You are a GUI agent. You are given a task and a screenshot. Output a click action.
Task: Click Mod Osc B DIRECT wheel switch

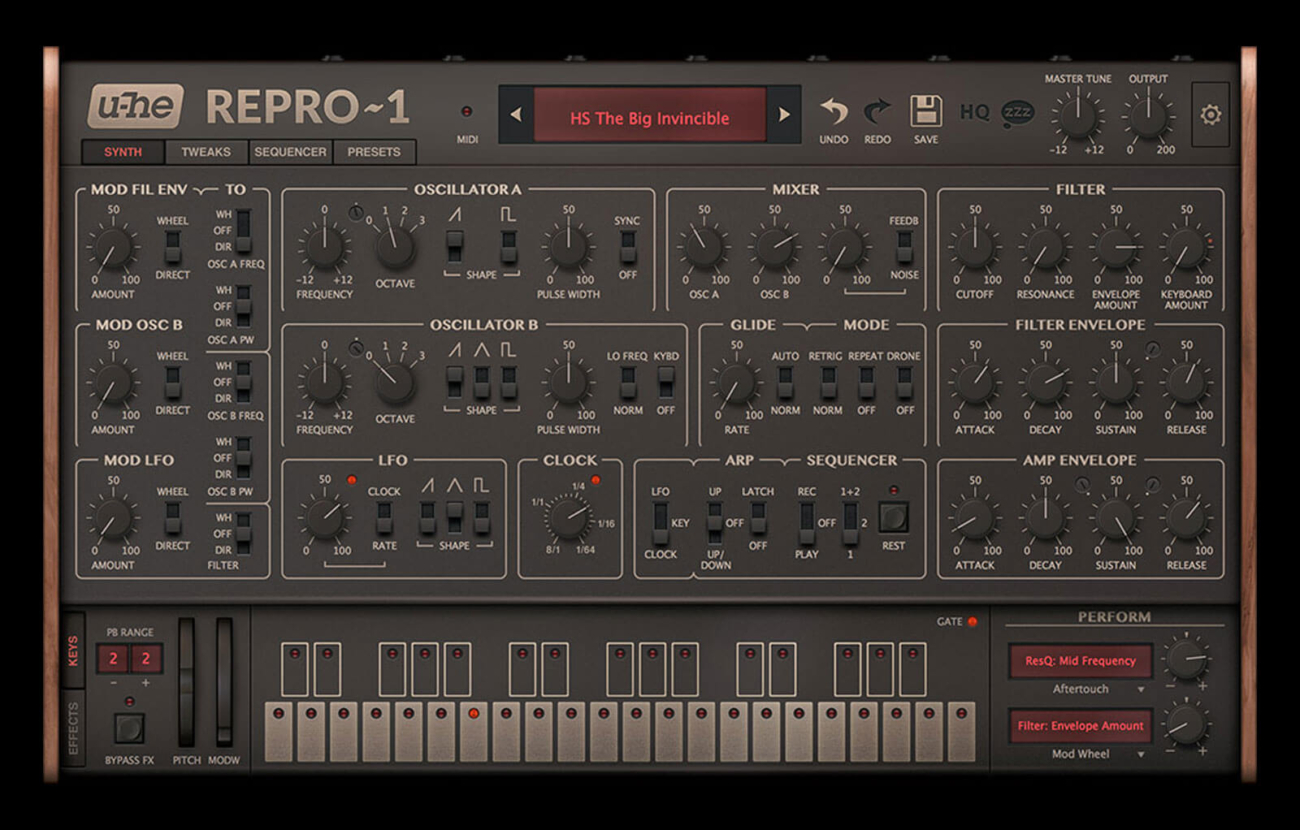click(172, 382)
